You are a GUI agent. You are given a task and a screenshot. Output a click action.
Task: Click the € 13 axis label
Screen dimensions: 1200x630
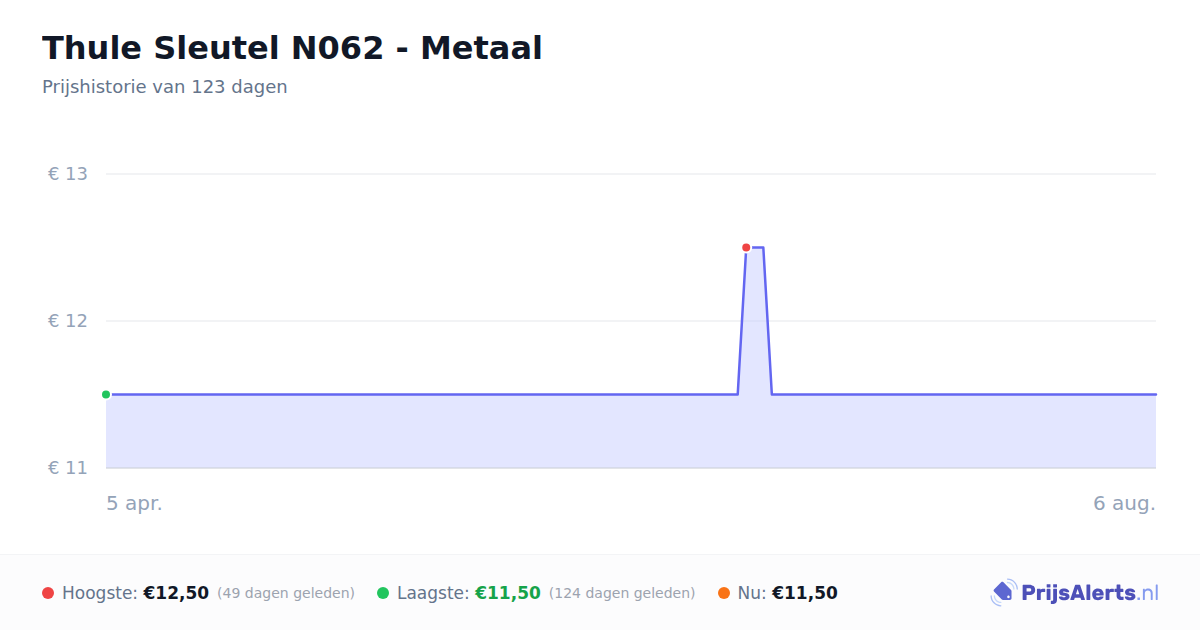pyautogui.click(x=68, y=174)
